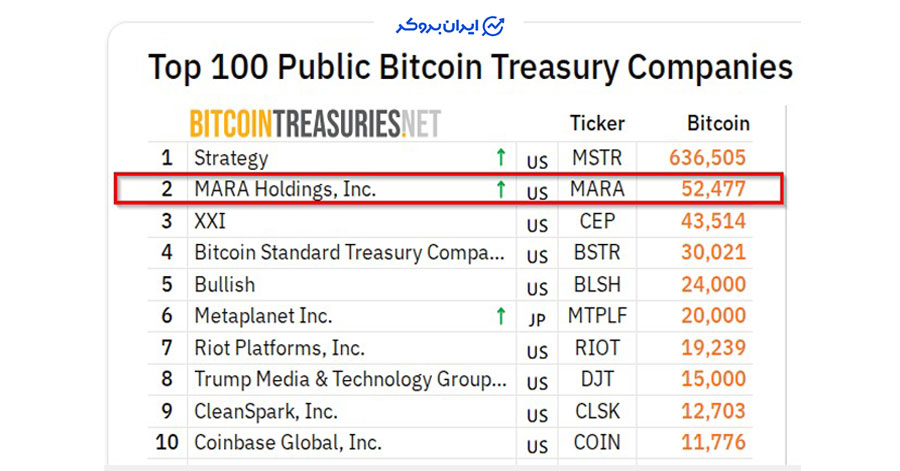The width and height of the screenshot is (900, 471).
Task: Click the JP country code for Metaplanet
Action: click(x=538, y=320)
